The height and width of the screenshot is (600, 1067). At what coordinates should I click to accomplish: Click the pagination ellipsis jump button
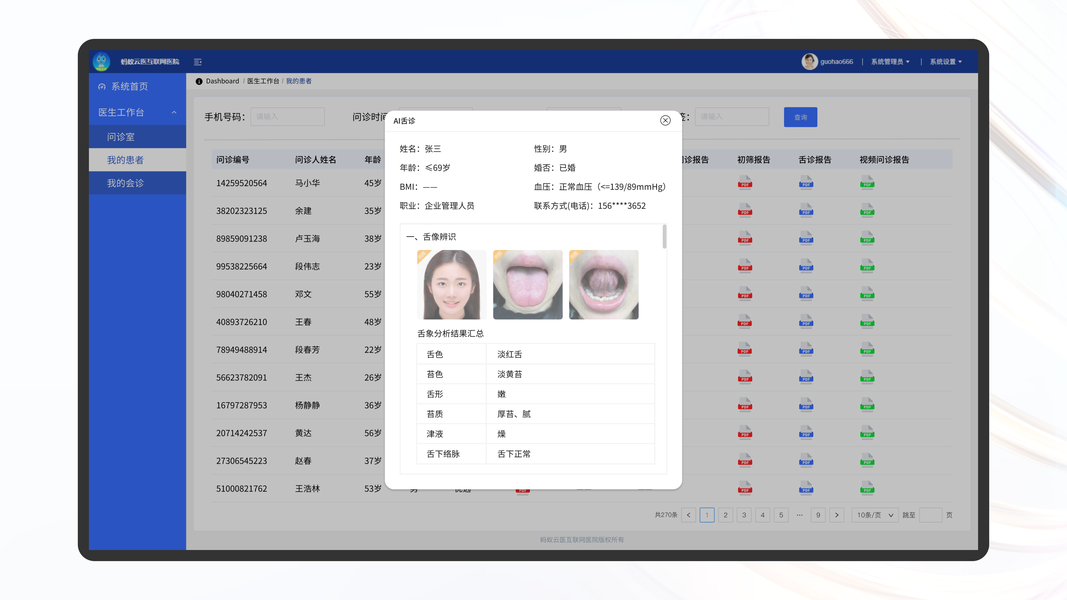800,515
